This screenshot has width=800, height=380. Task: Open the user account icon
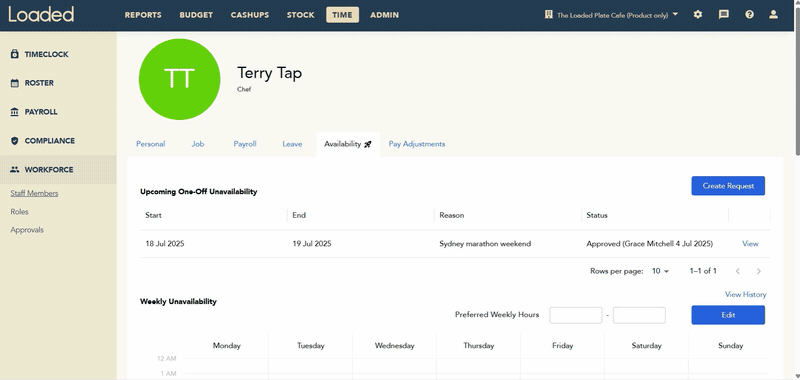pyautogui.click(x=773, y=14)
